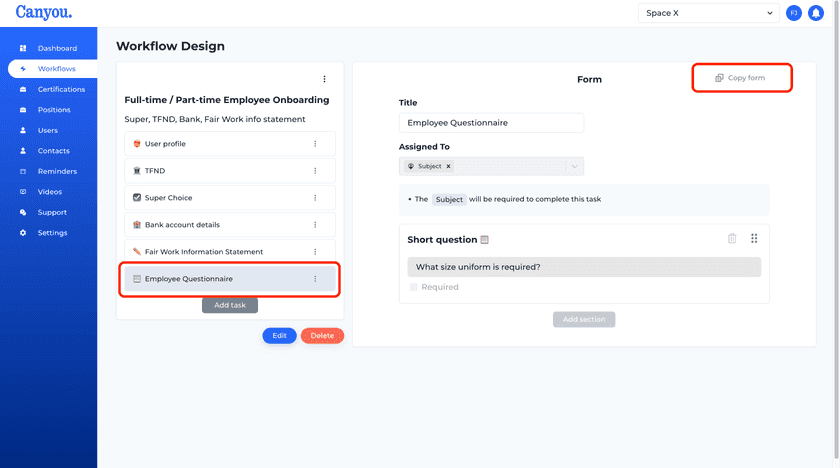Open the user avatar icon in header

click(x=793, y=13)
